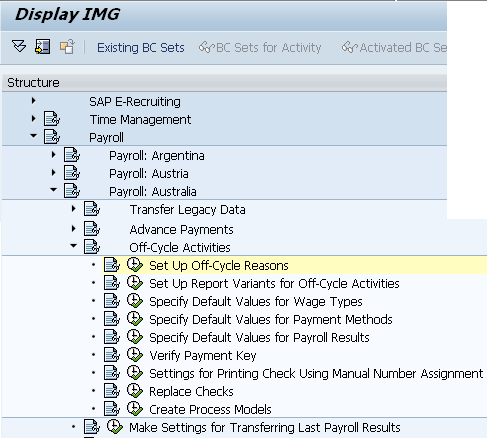Expand the SAP E-Recruiting node
This screenshot has height=442, width=487.
[x=33, y=101]
